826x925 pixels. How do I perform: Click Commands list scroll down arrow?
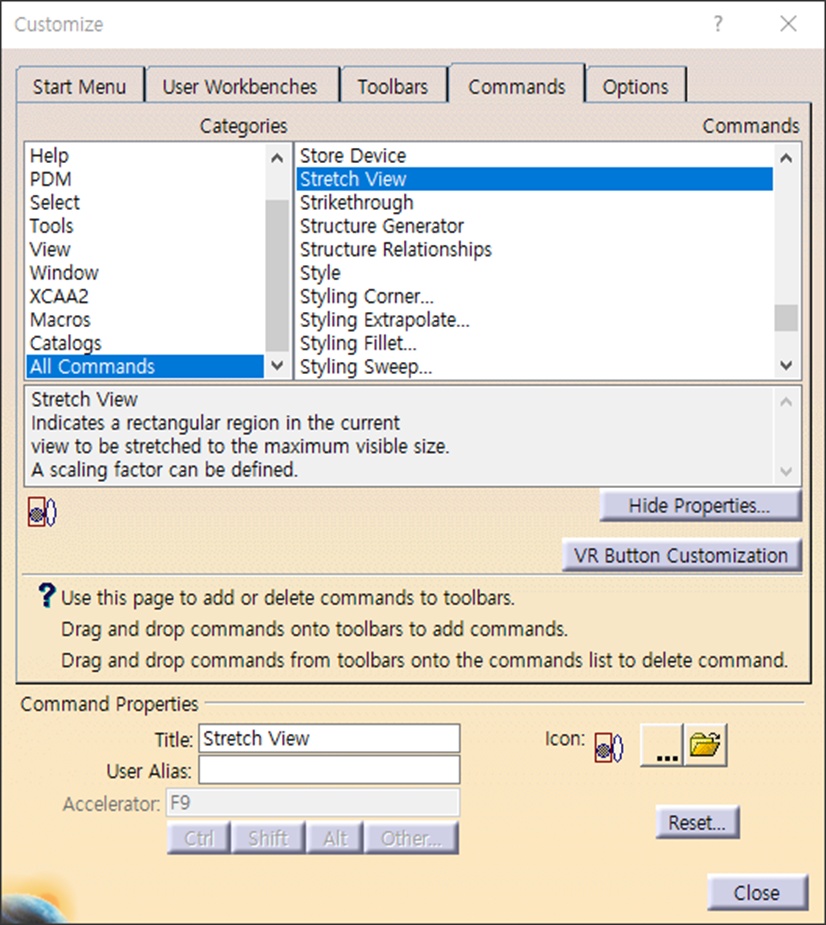point(786,366)
